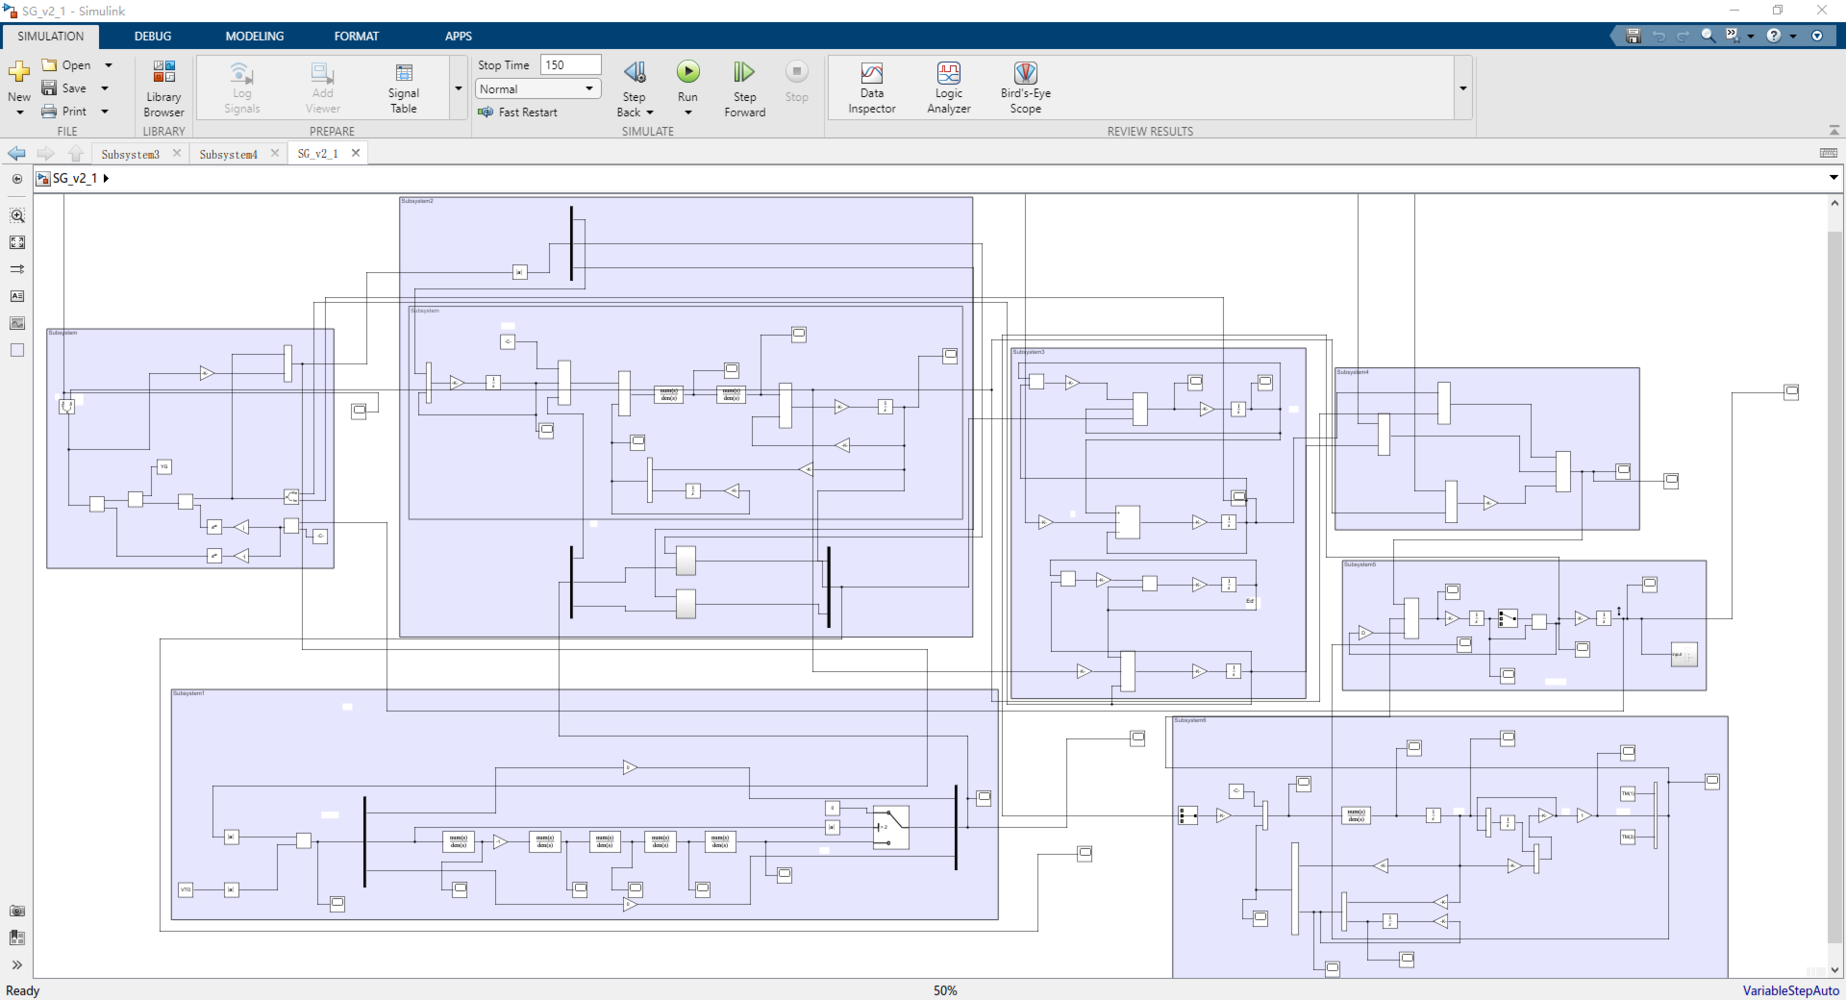Click the quick access Undo icon
Image resolution: width=1846 pixels, height=1000 pixels.
click(x=1658, y=35)
